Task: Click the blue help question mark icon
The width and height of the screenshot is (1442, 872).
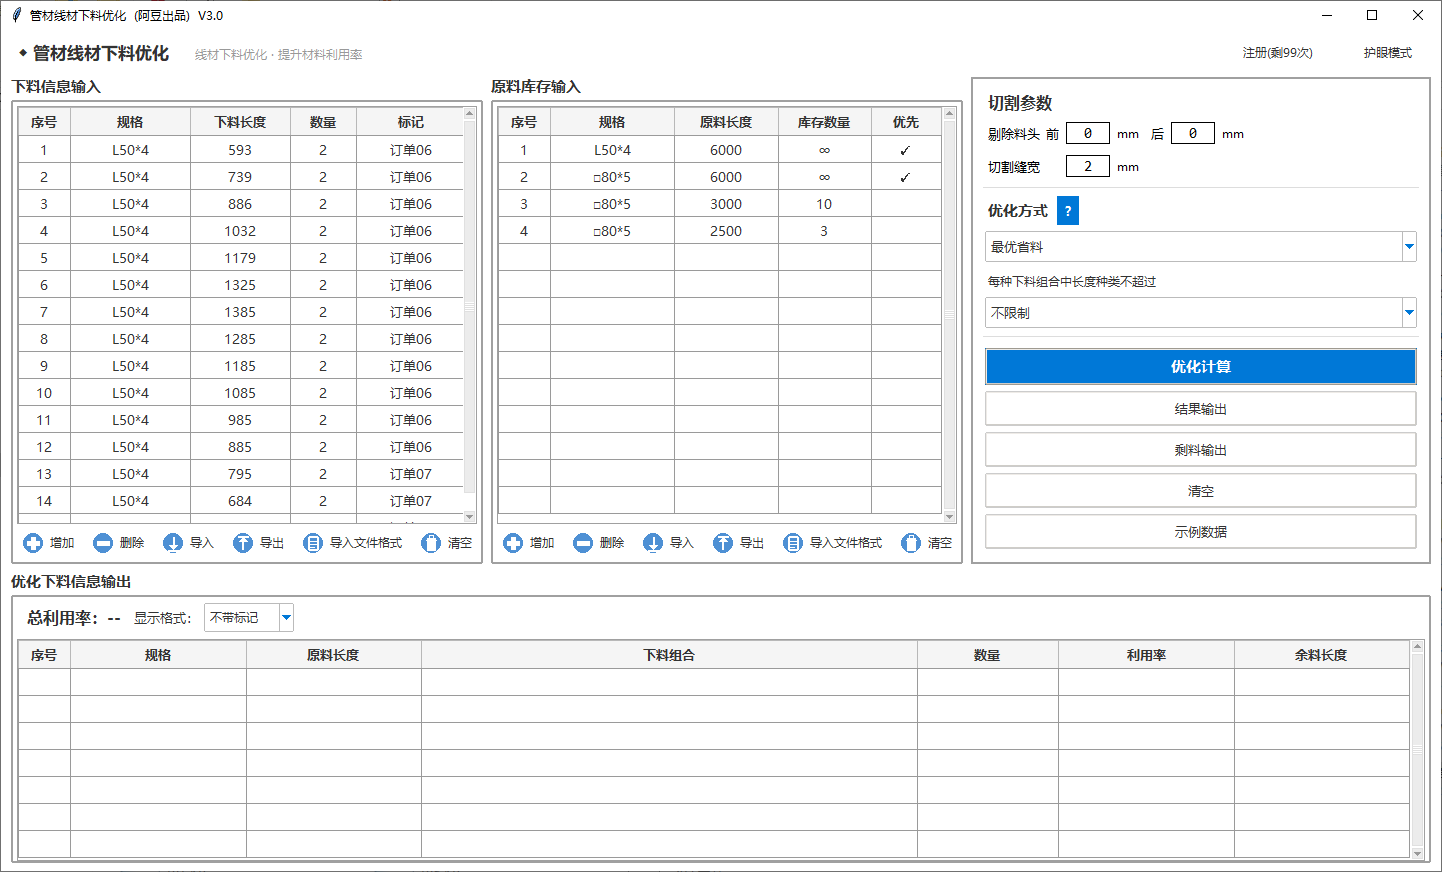Action: pyautogui.click(x=1068, y=211)
